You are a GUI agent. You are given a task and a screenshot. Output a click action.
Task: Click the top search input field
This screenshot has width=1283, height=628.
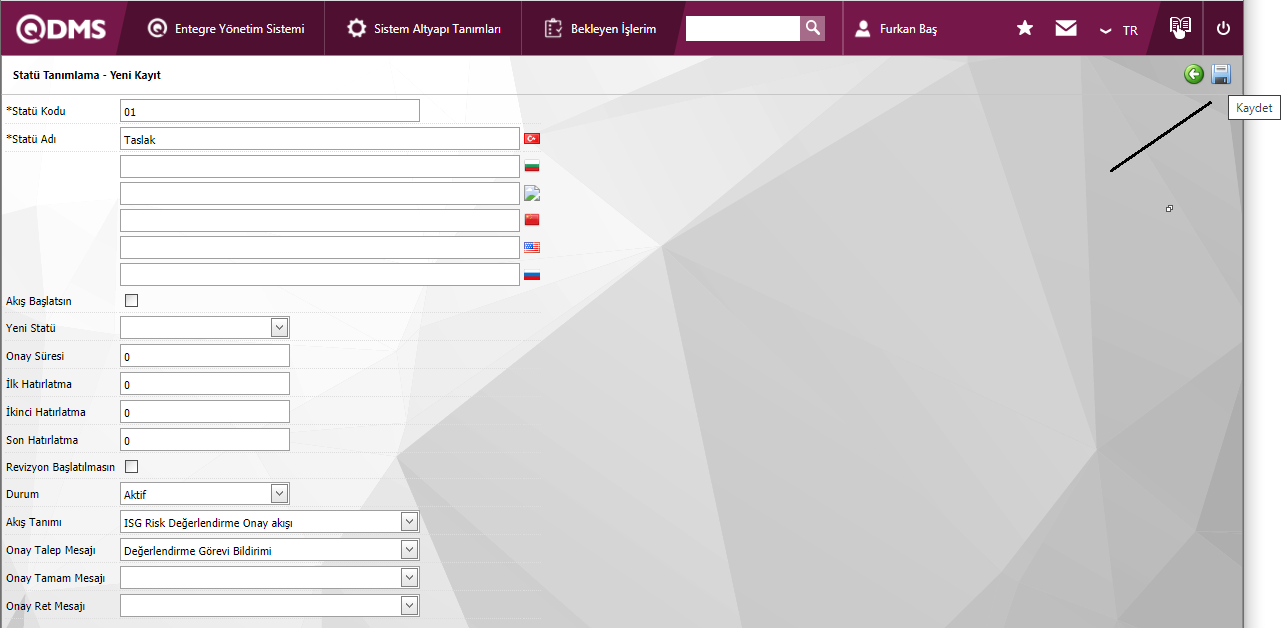click(x=743, y=28)
